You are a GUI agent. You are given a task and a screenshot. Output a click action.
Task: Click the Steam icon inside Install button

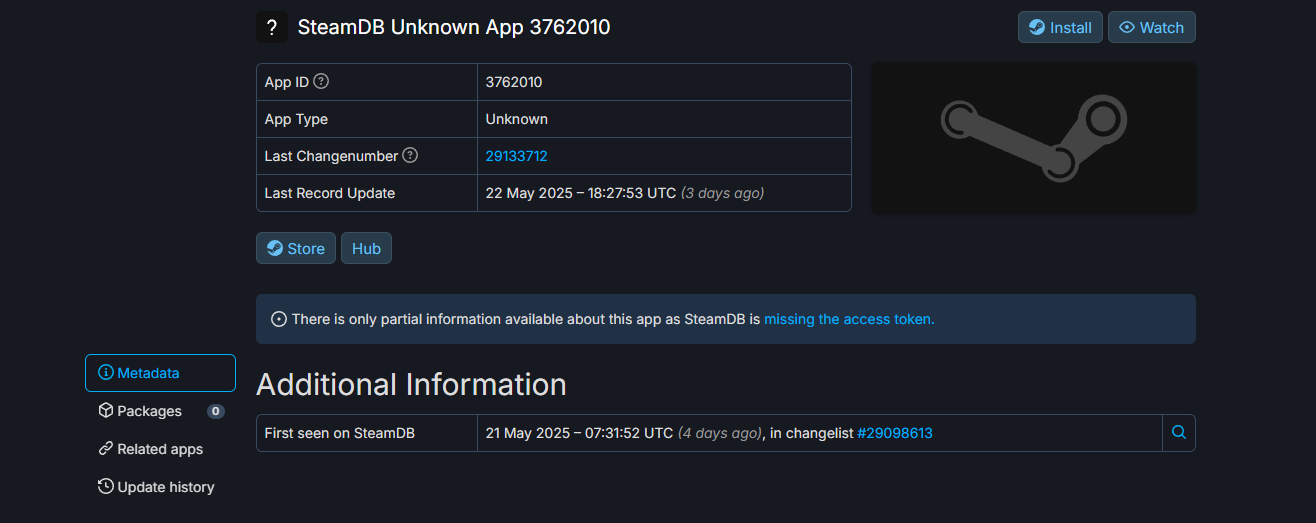(1037, 27)
